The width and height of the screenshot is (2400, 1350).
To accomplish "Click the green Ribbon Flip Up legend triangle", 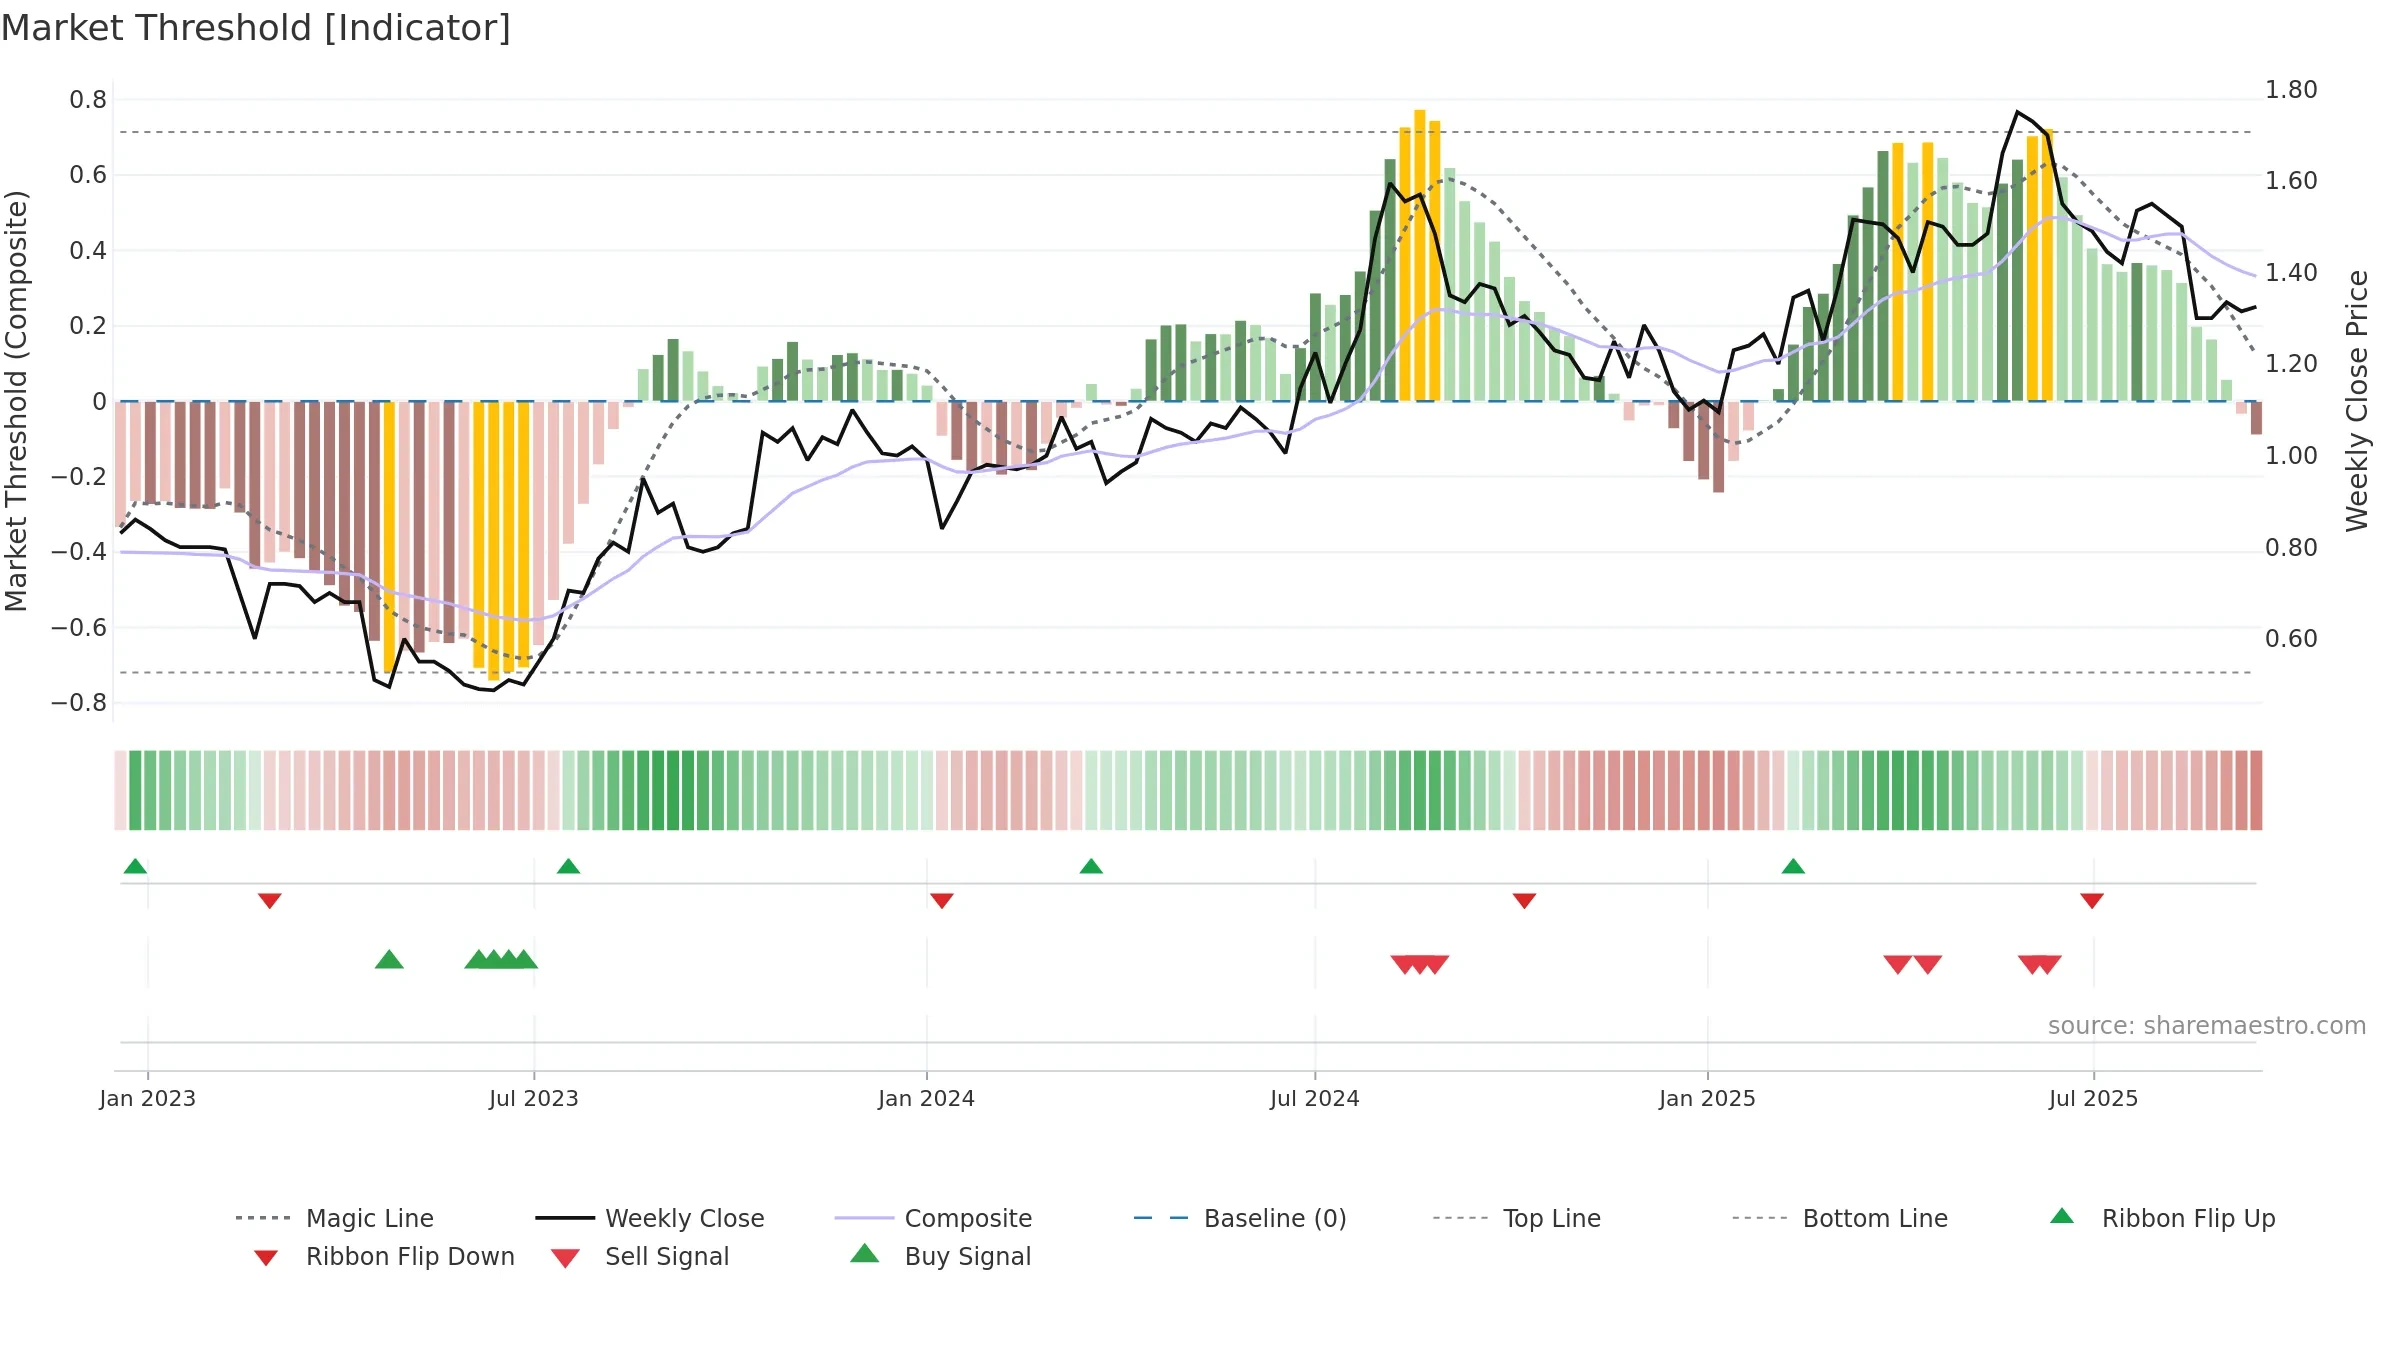I will [2062, 1216].
